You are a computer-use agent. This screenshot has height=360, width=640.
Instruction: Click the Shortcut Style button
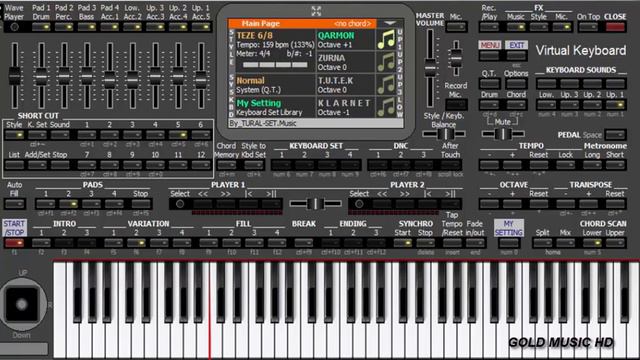click(14, 135)
